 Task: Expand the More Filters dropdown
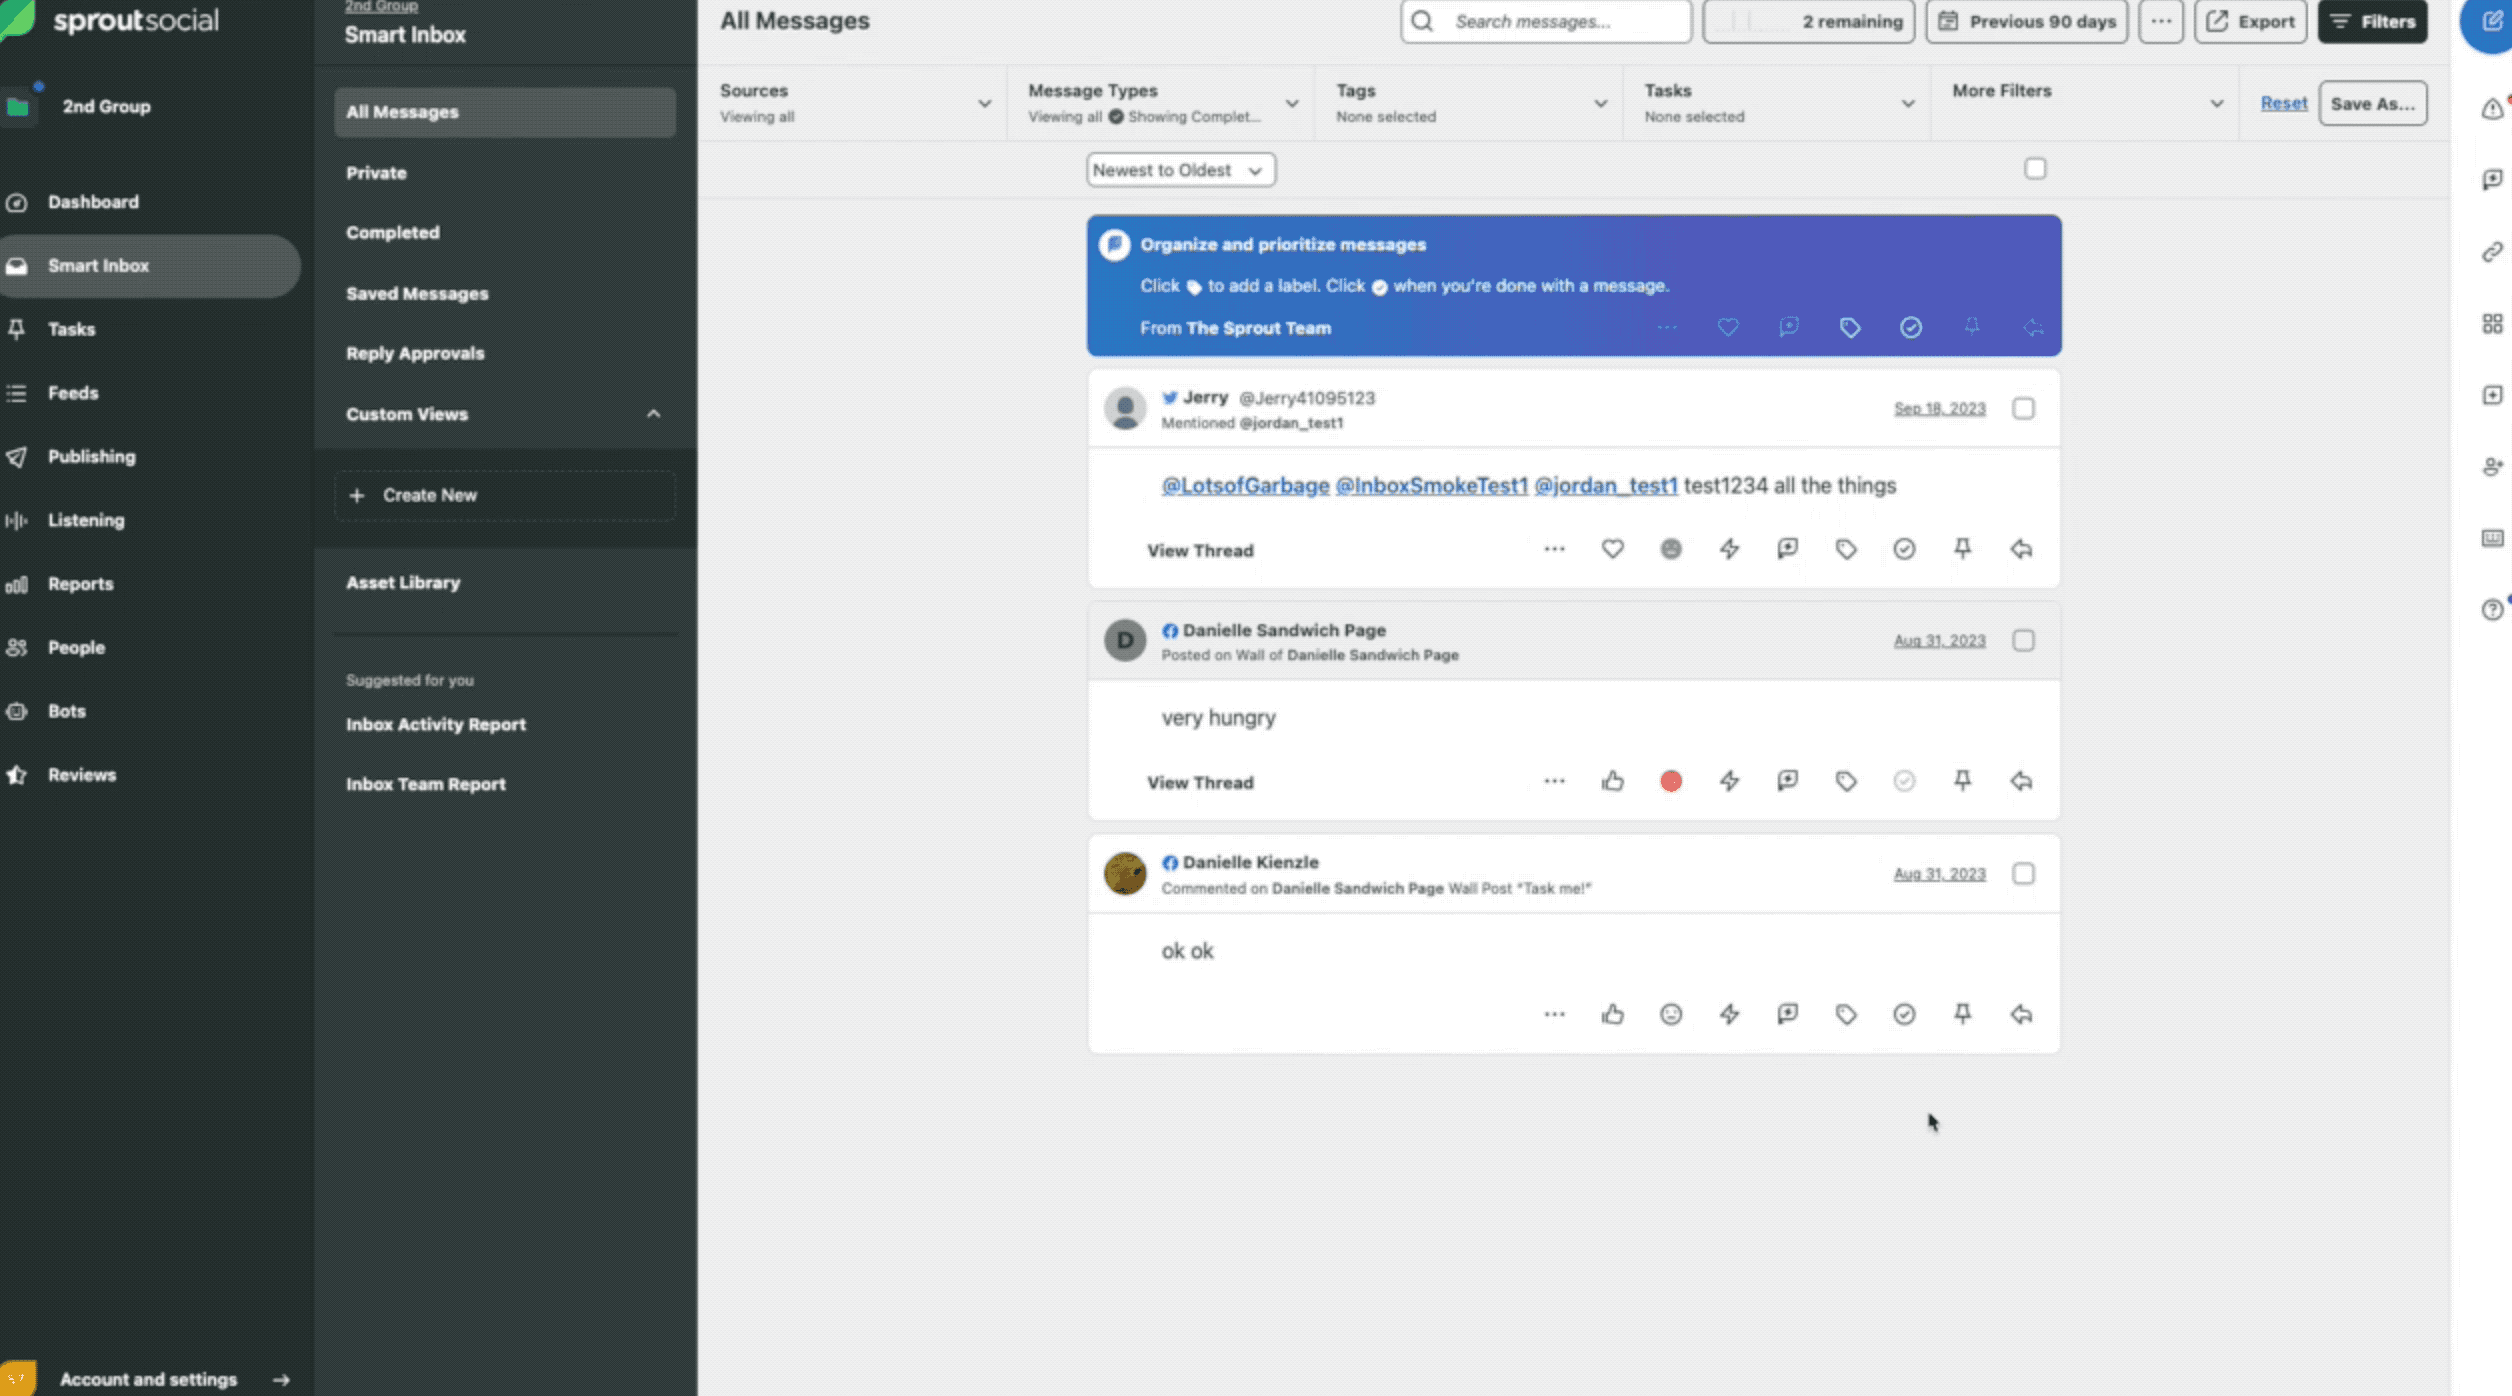[x=2085, y=103]
